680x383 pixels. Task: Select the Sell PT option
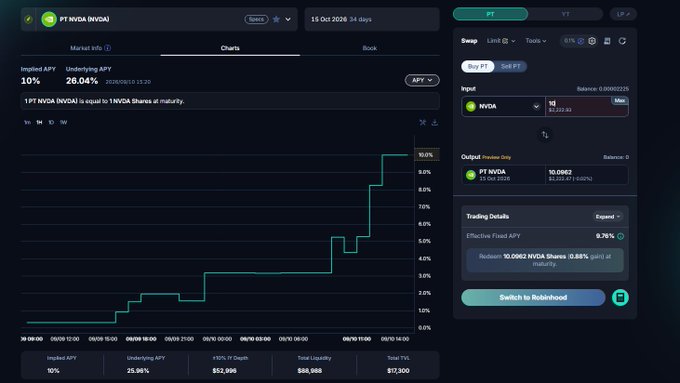(x=510, y=66)
